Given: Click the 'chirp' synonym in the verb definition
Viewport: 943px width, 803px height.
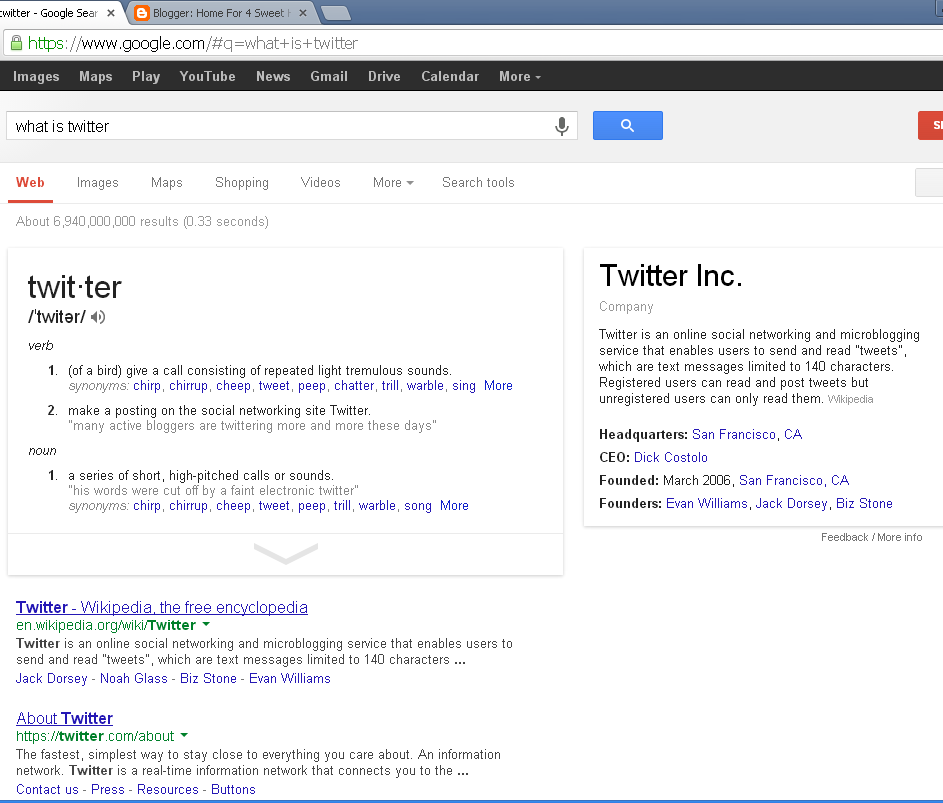Looking at the screenshot, I should [147, 386].
